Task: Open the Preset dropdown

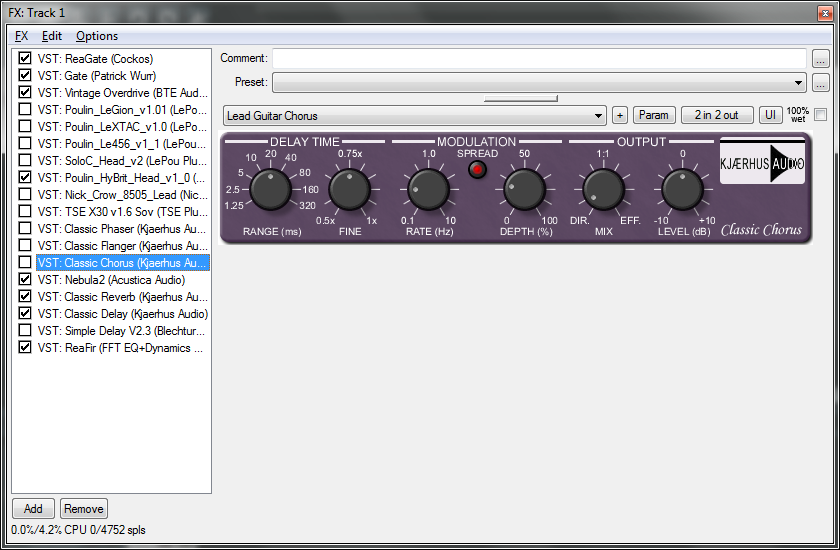Action: point(539,83)
